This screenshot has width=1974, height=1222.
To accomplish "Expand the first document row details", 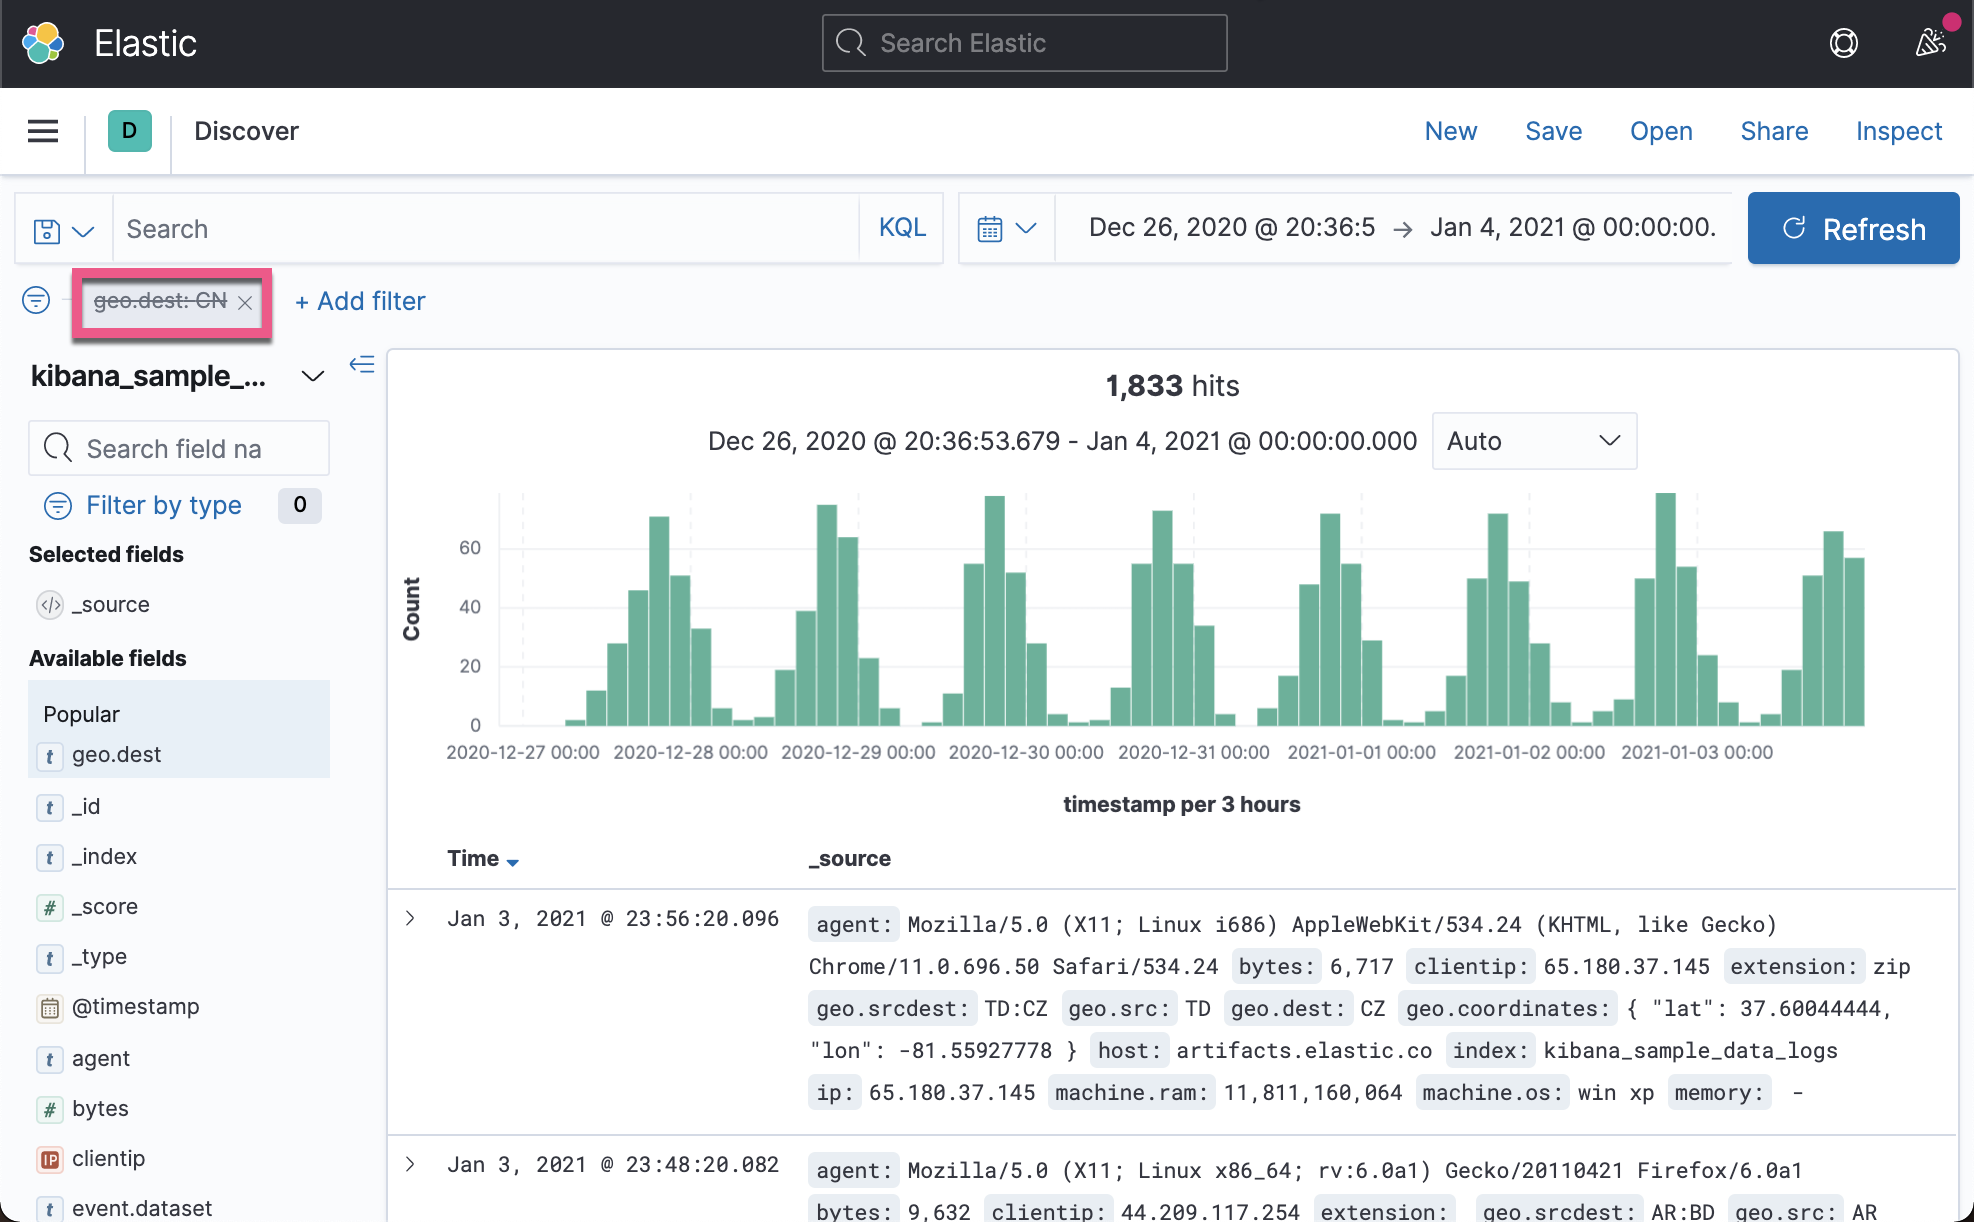I will [410, 917].
